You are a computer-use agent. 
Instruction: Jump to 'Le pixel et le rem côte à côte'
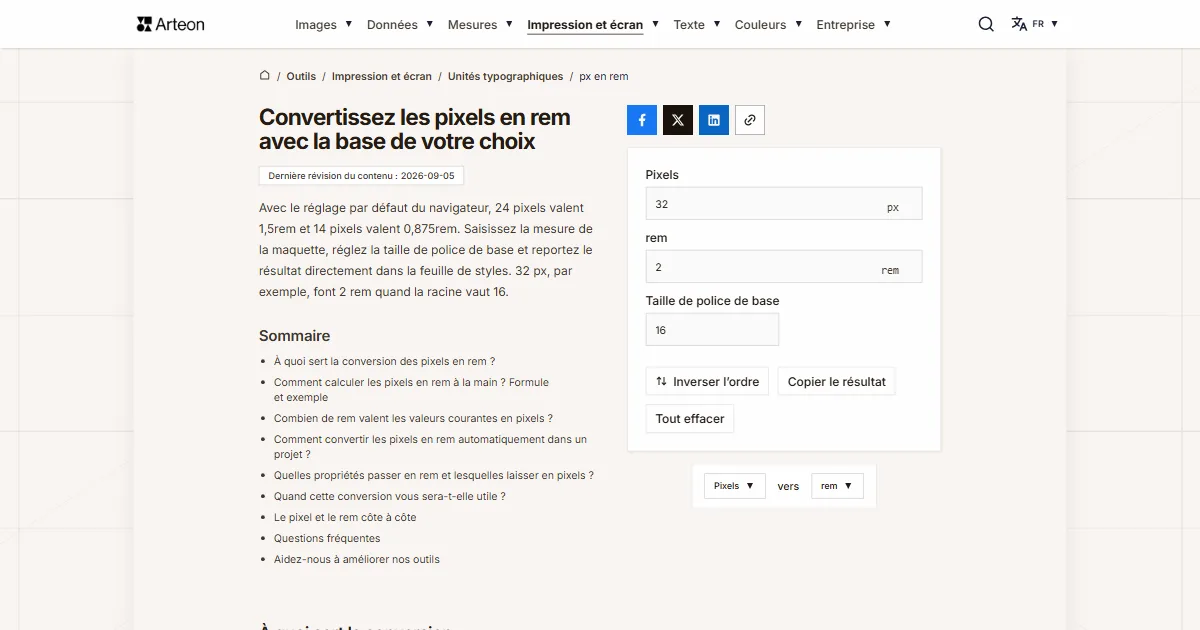point(345,517)
